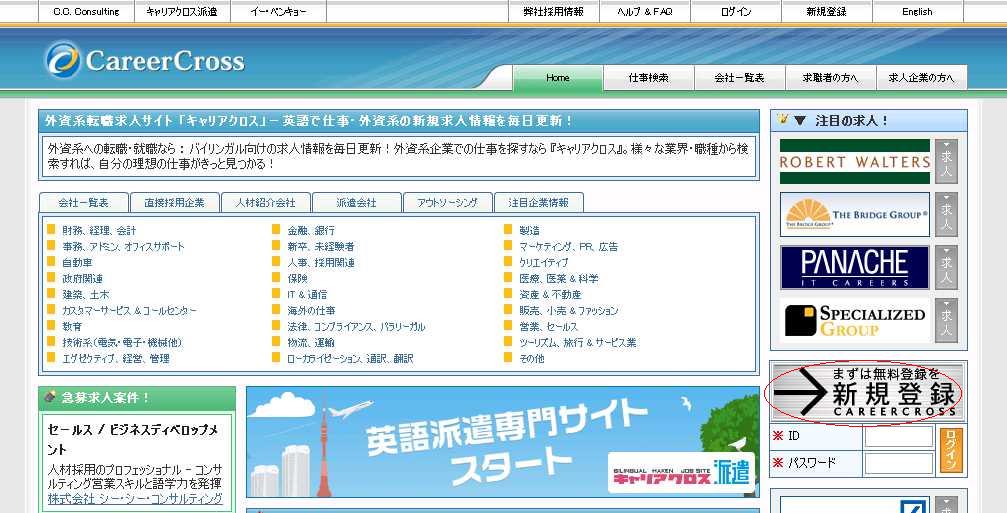The image size is (1007, 513).
Task: Open 人事、採用関連 category
Action: [x=321, y=263]
